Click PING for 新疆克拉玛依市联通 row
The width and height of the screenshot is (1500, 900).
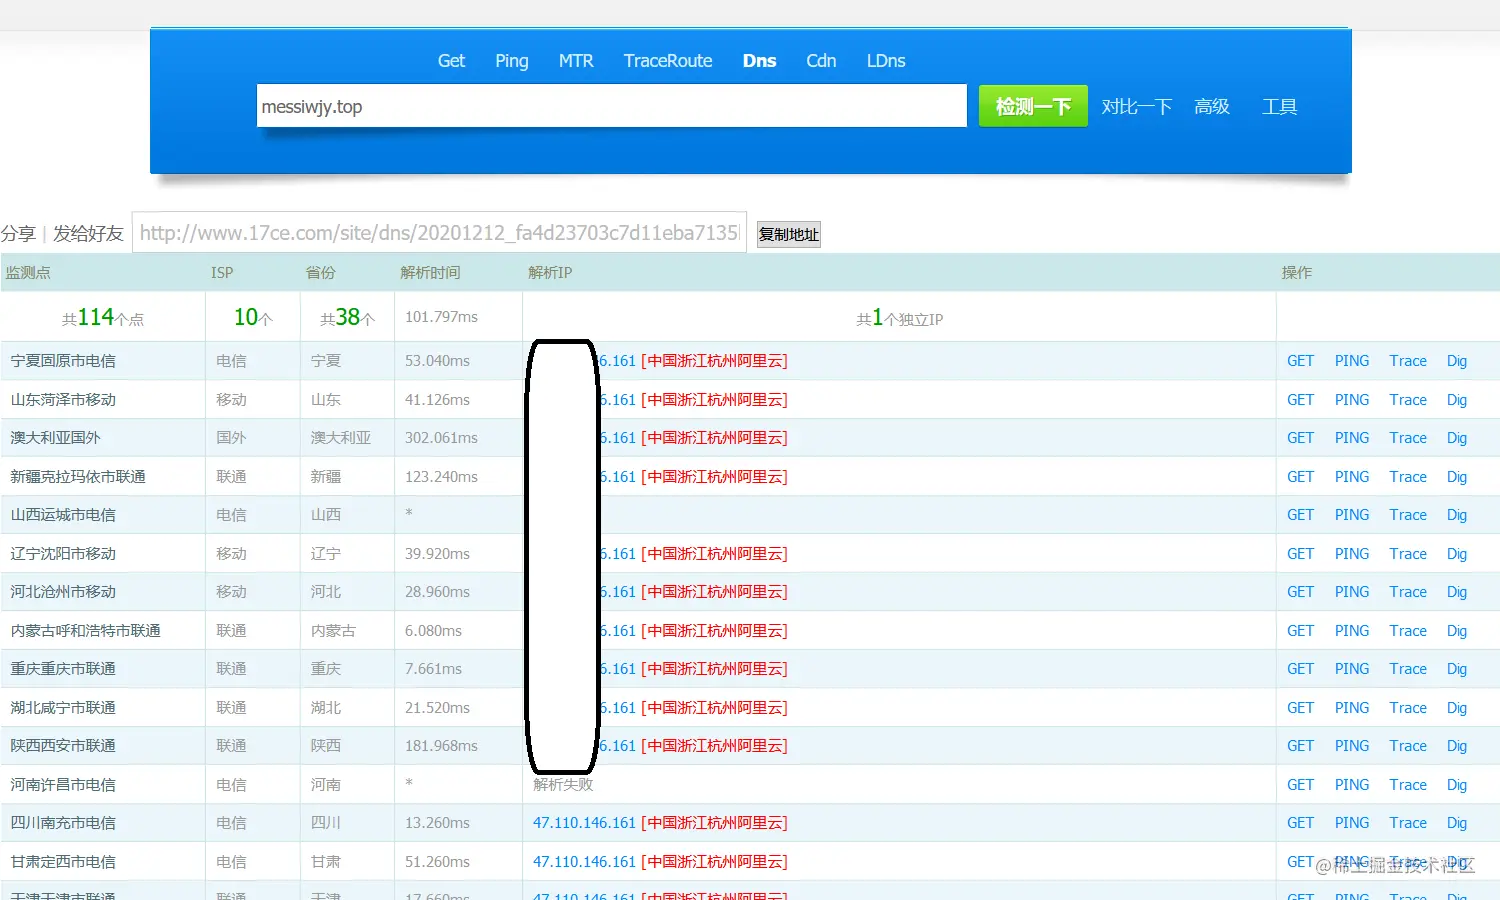tap(1352, 477)
